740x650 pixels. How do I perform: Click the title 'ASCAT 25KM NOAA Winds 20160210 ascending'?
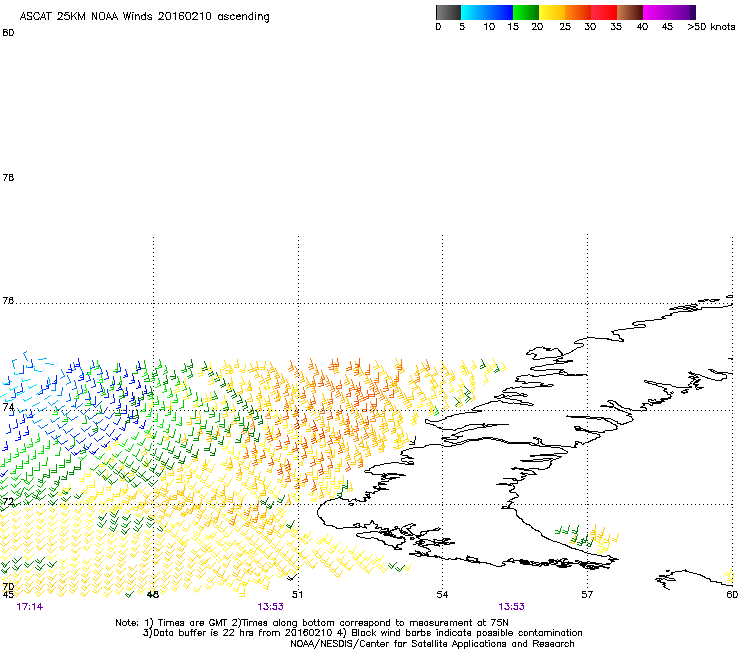(x=144, y=17)
